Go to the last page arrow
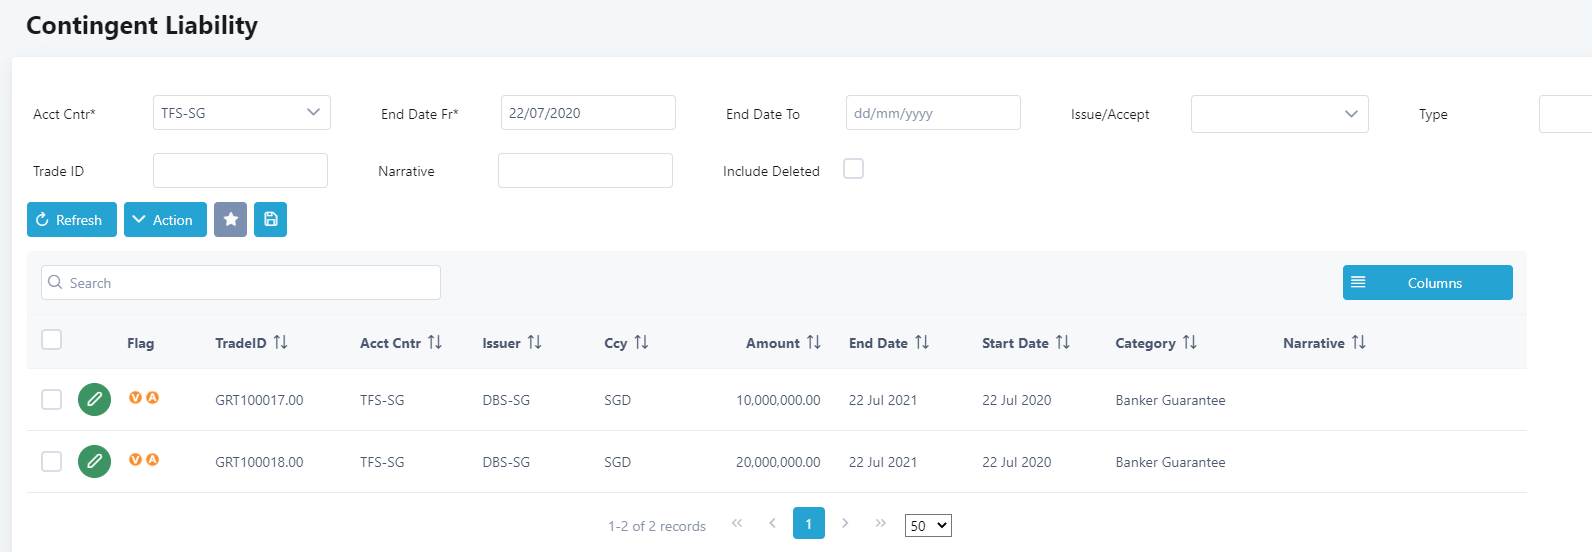 click(x=880, y=523)
